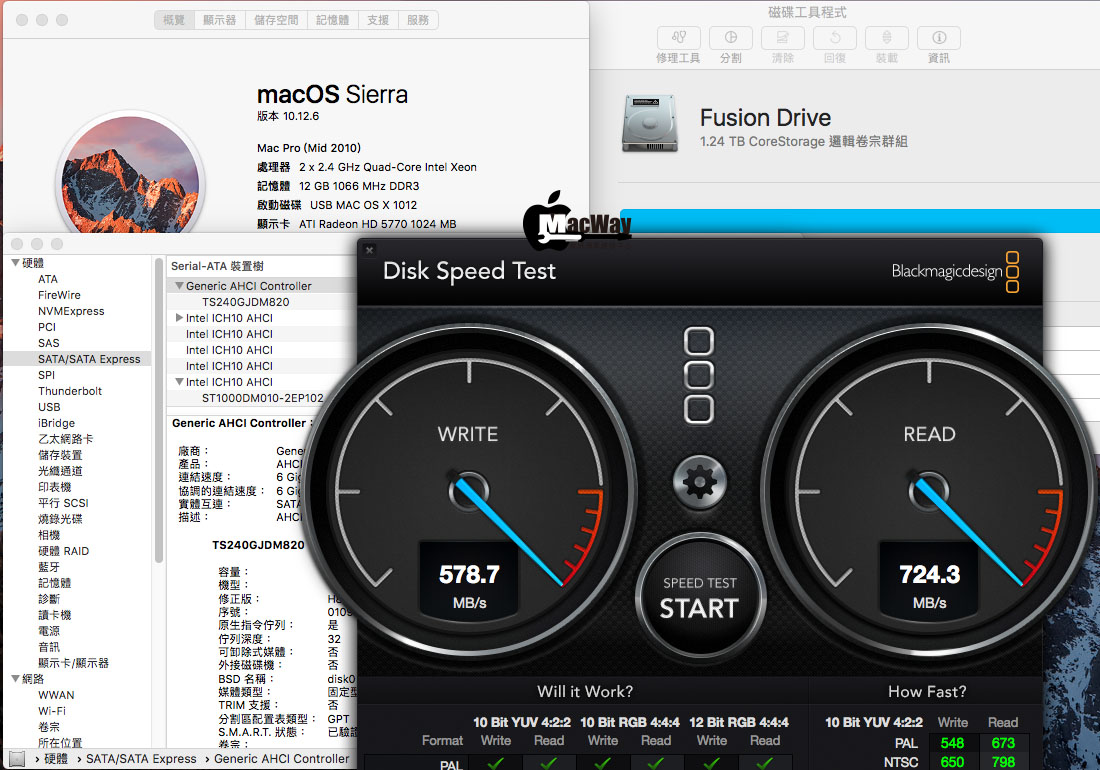Open Disk Speed Test settings gear
This screenshot has height=770, width=1100.
pos(699,482)
